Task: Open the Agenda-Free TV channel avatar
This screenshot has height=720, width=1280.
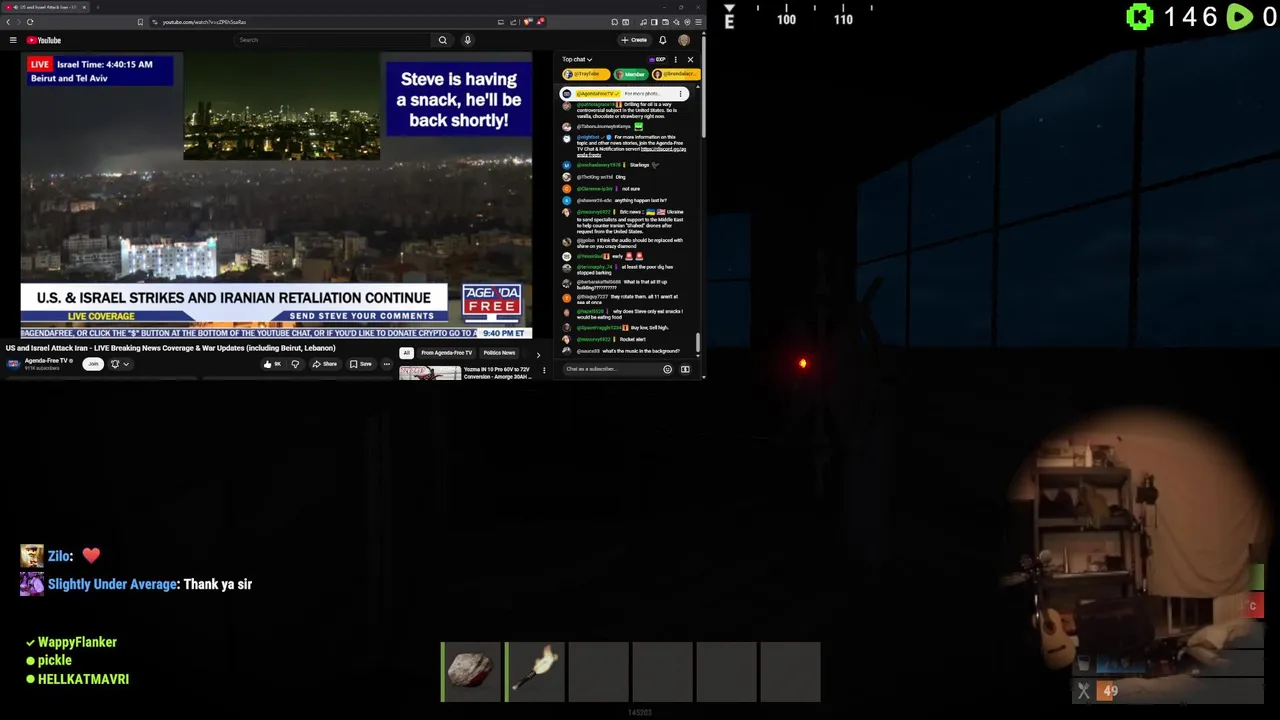Action: coord(13,364)
